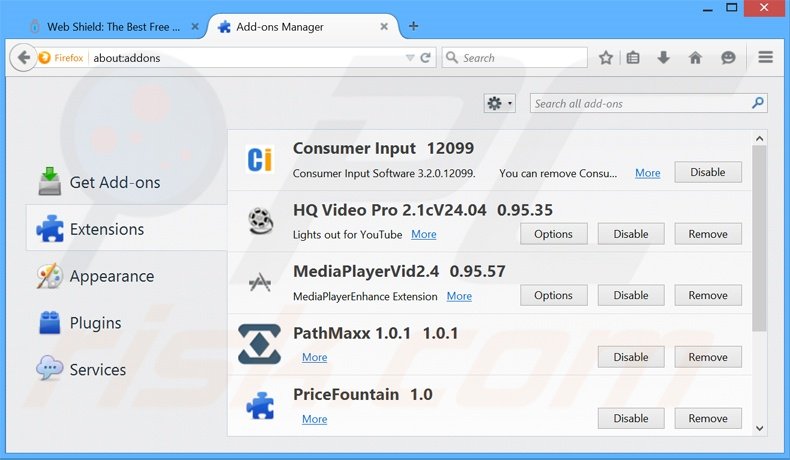The height and width of the screenshot is (460, 790).
Task: Click the MediaPlayerVid2.4 extension icon
Action: point(260,283)
